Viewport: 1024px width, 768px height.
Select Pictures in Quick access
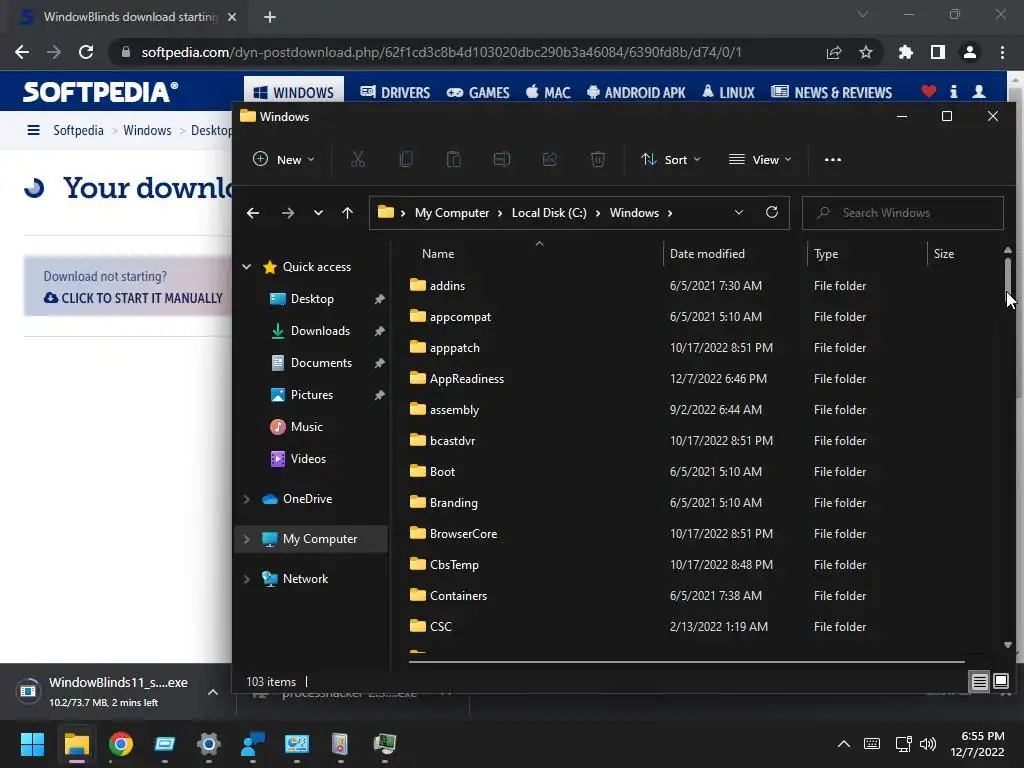coord(311,394)
